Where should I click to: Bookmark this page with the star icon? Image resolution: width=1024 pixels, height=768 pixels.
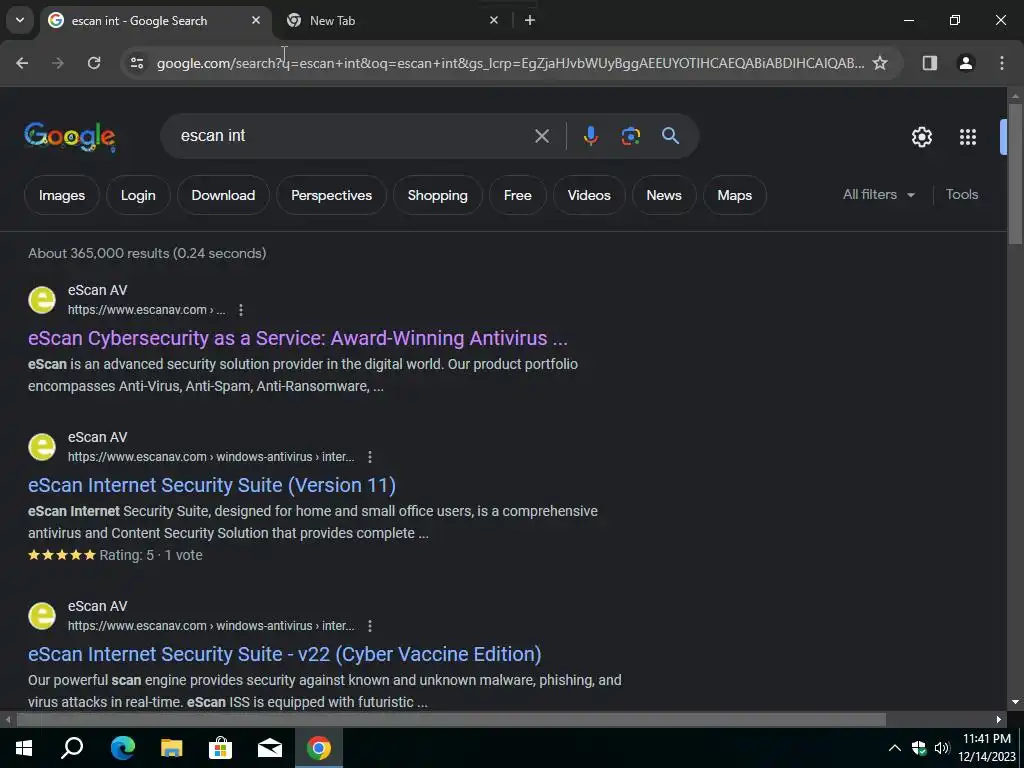[880, 63]
